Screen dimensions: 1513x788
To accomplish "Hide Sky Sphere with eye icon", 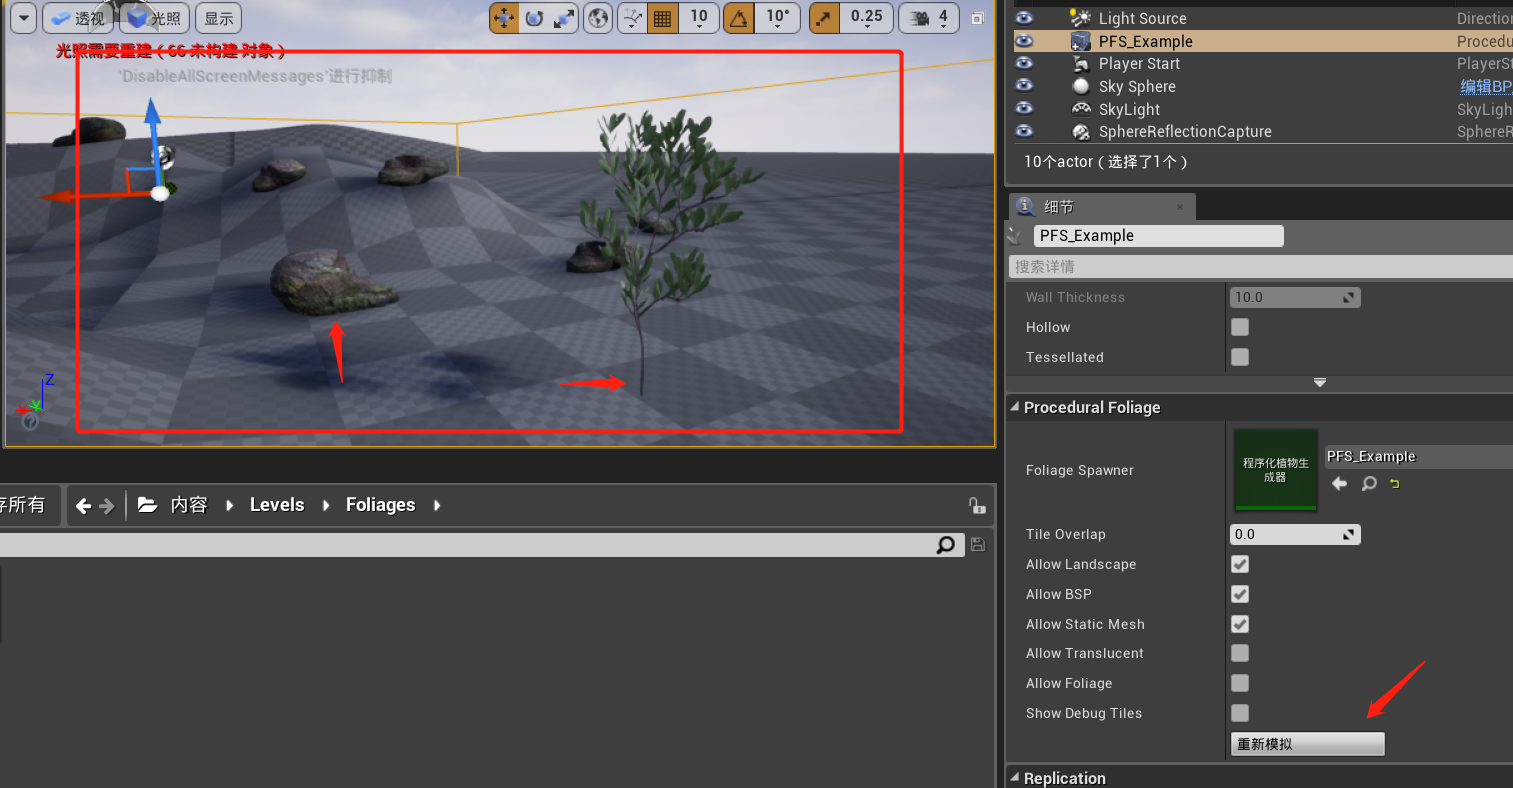I will [1024, 86].
